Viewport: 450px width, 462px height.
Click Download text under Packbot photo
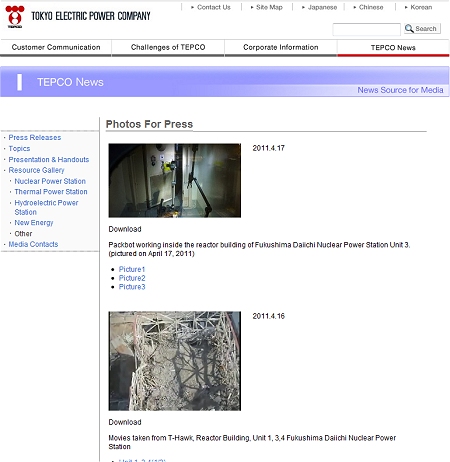coord(125,229)
